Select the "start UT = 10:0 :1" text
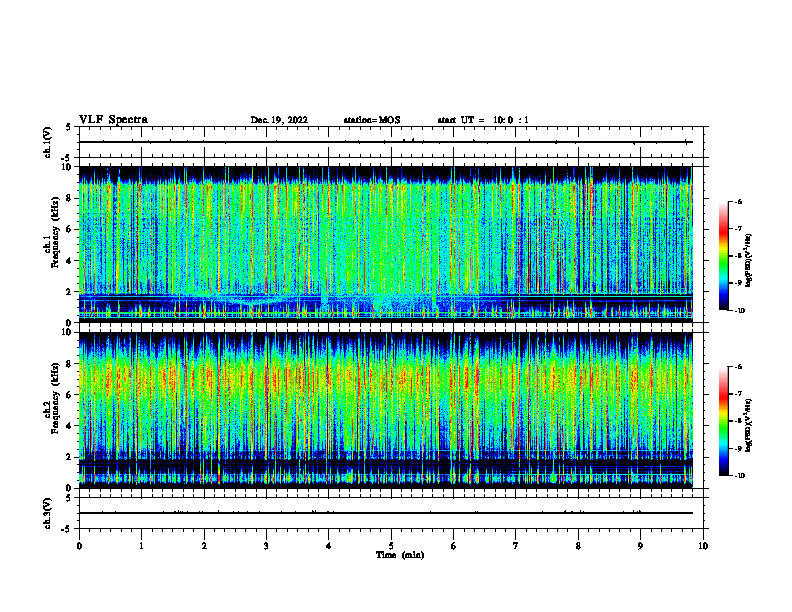 [483, 120]
